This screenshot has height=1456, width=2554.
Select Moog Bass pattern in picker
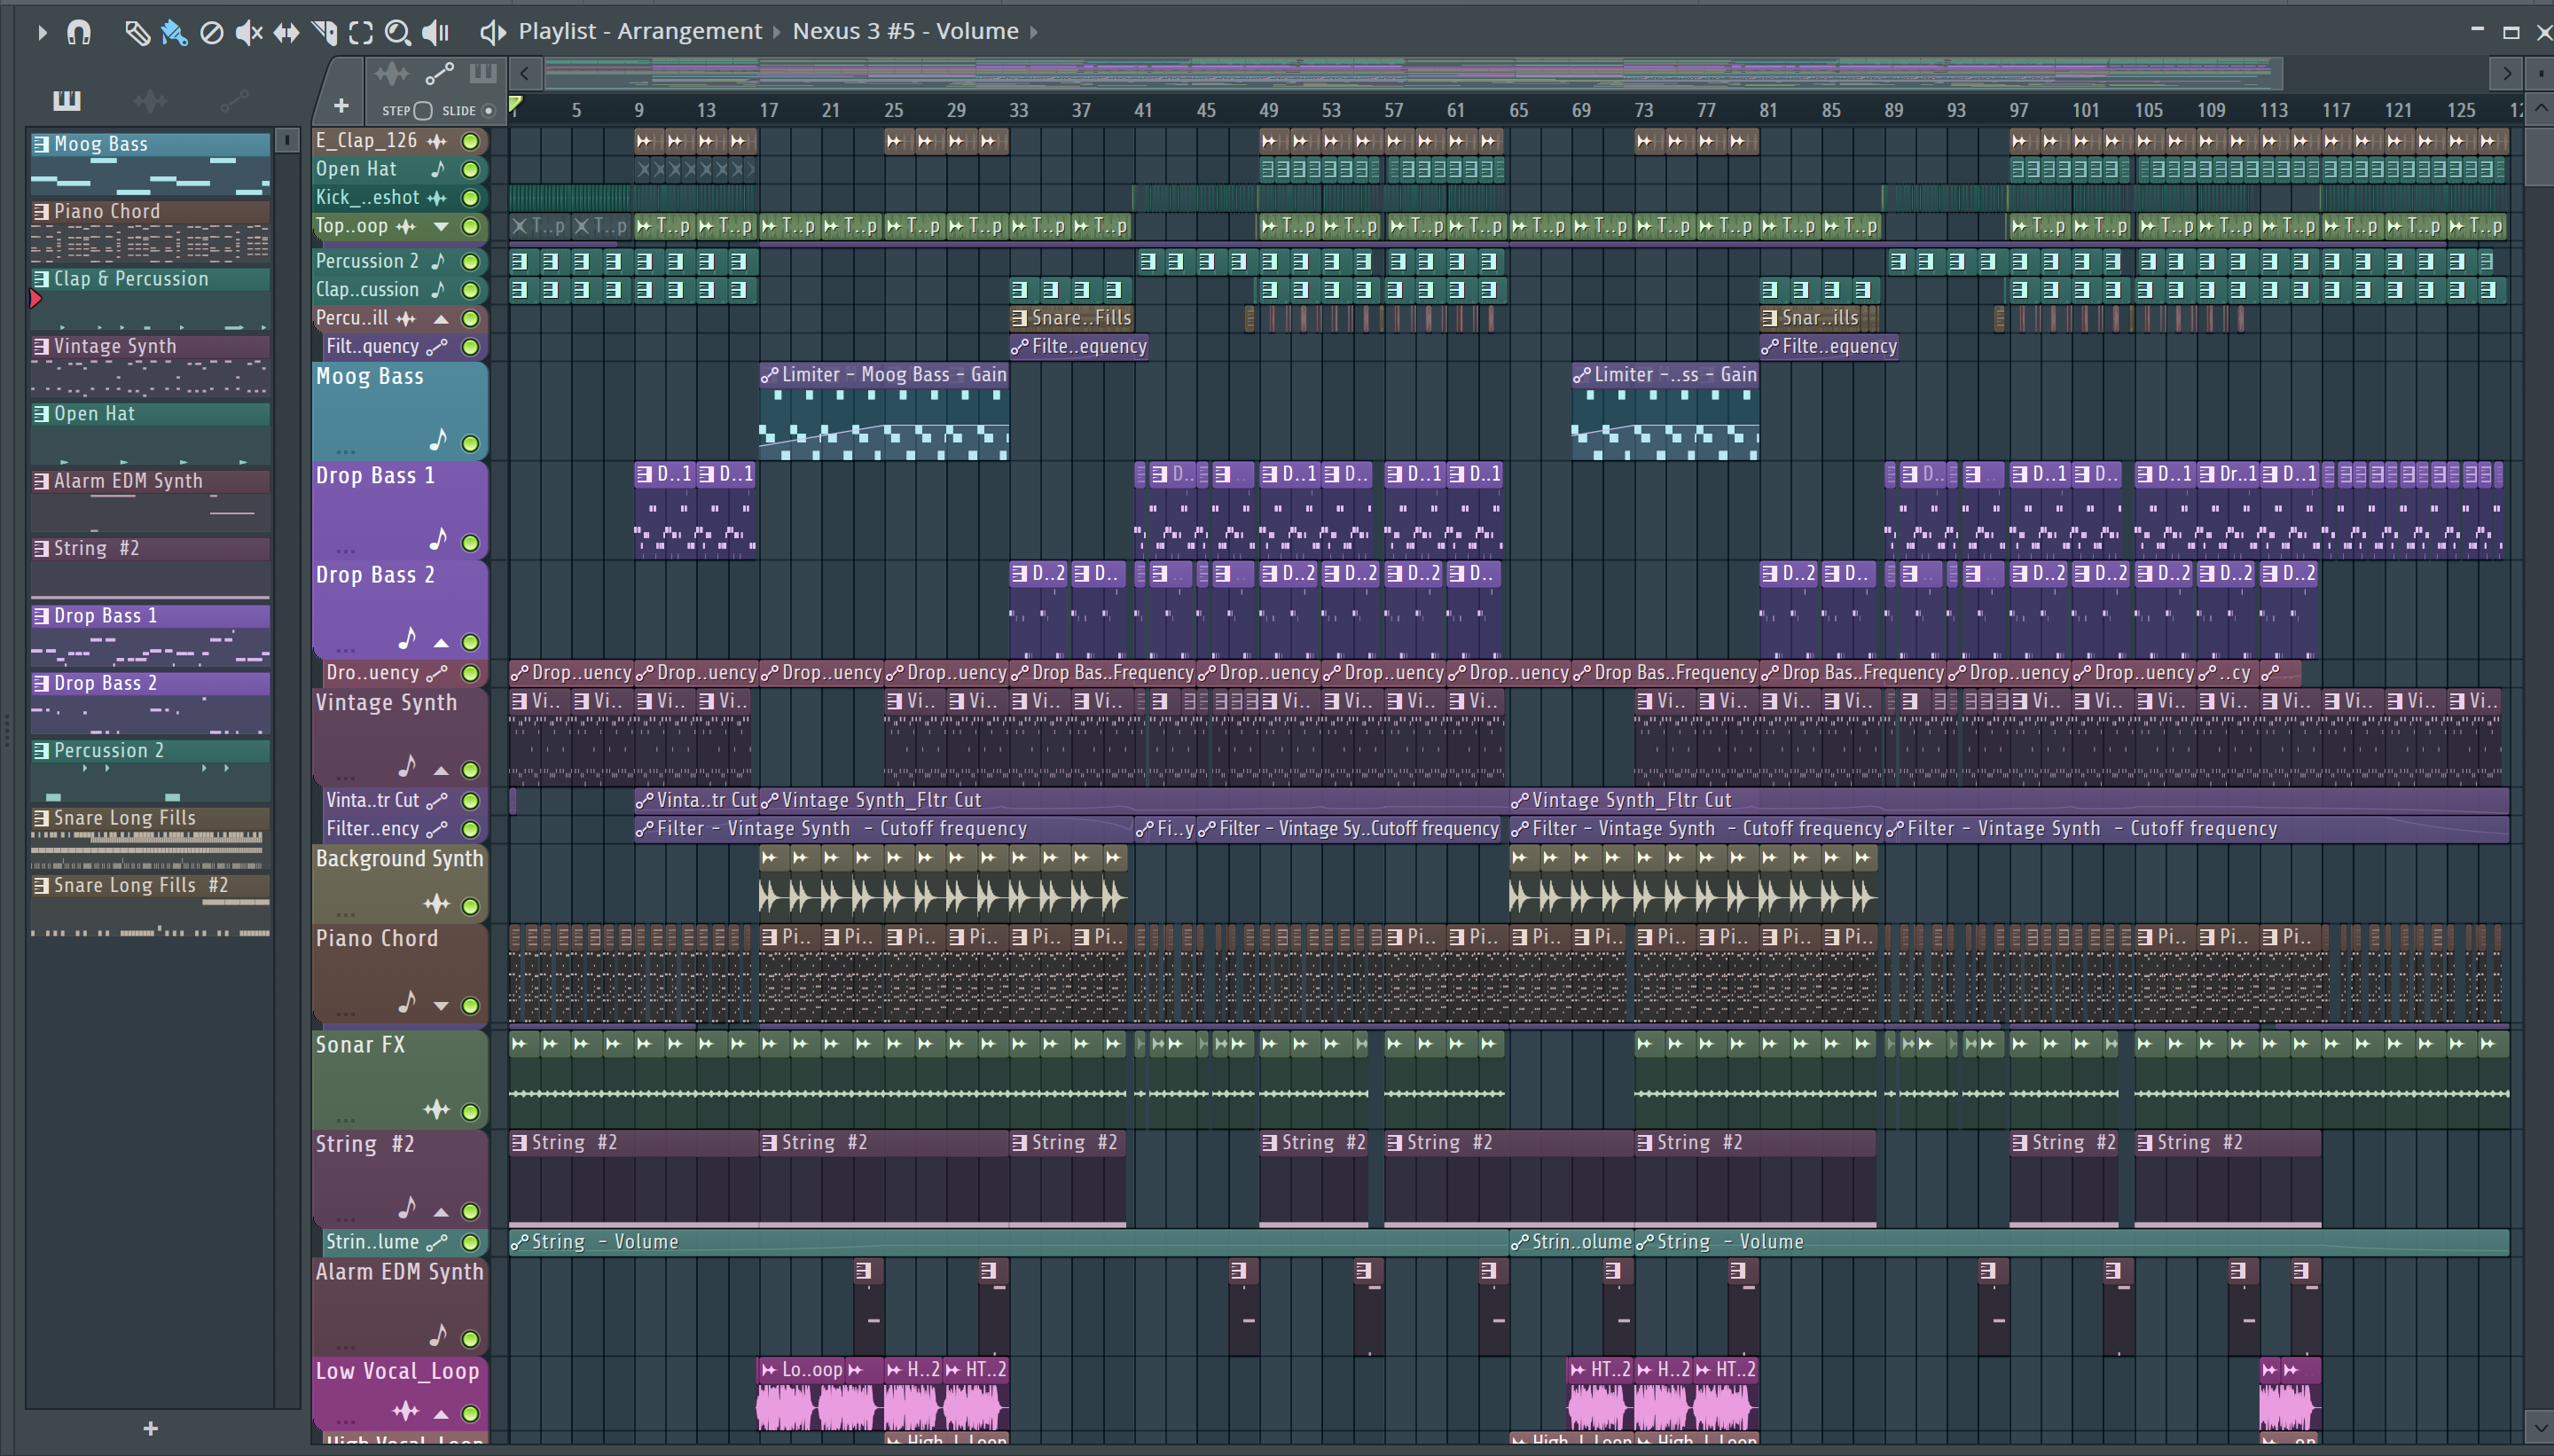(150, 164)
